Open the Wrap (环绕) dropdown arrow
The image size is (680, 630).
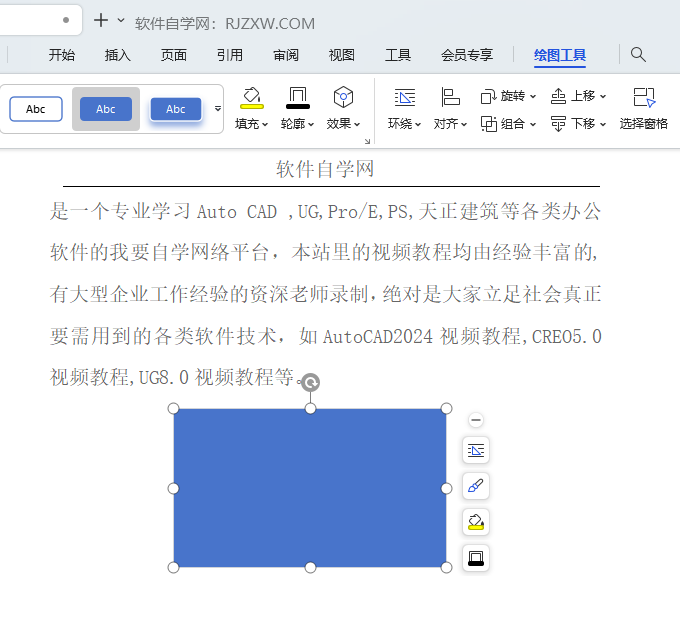pyautogui.click(x=418, y=124)
